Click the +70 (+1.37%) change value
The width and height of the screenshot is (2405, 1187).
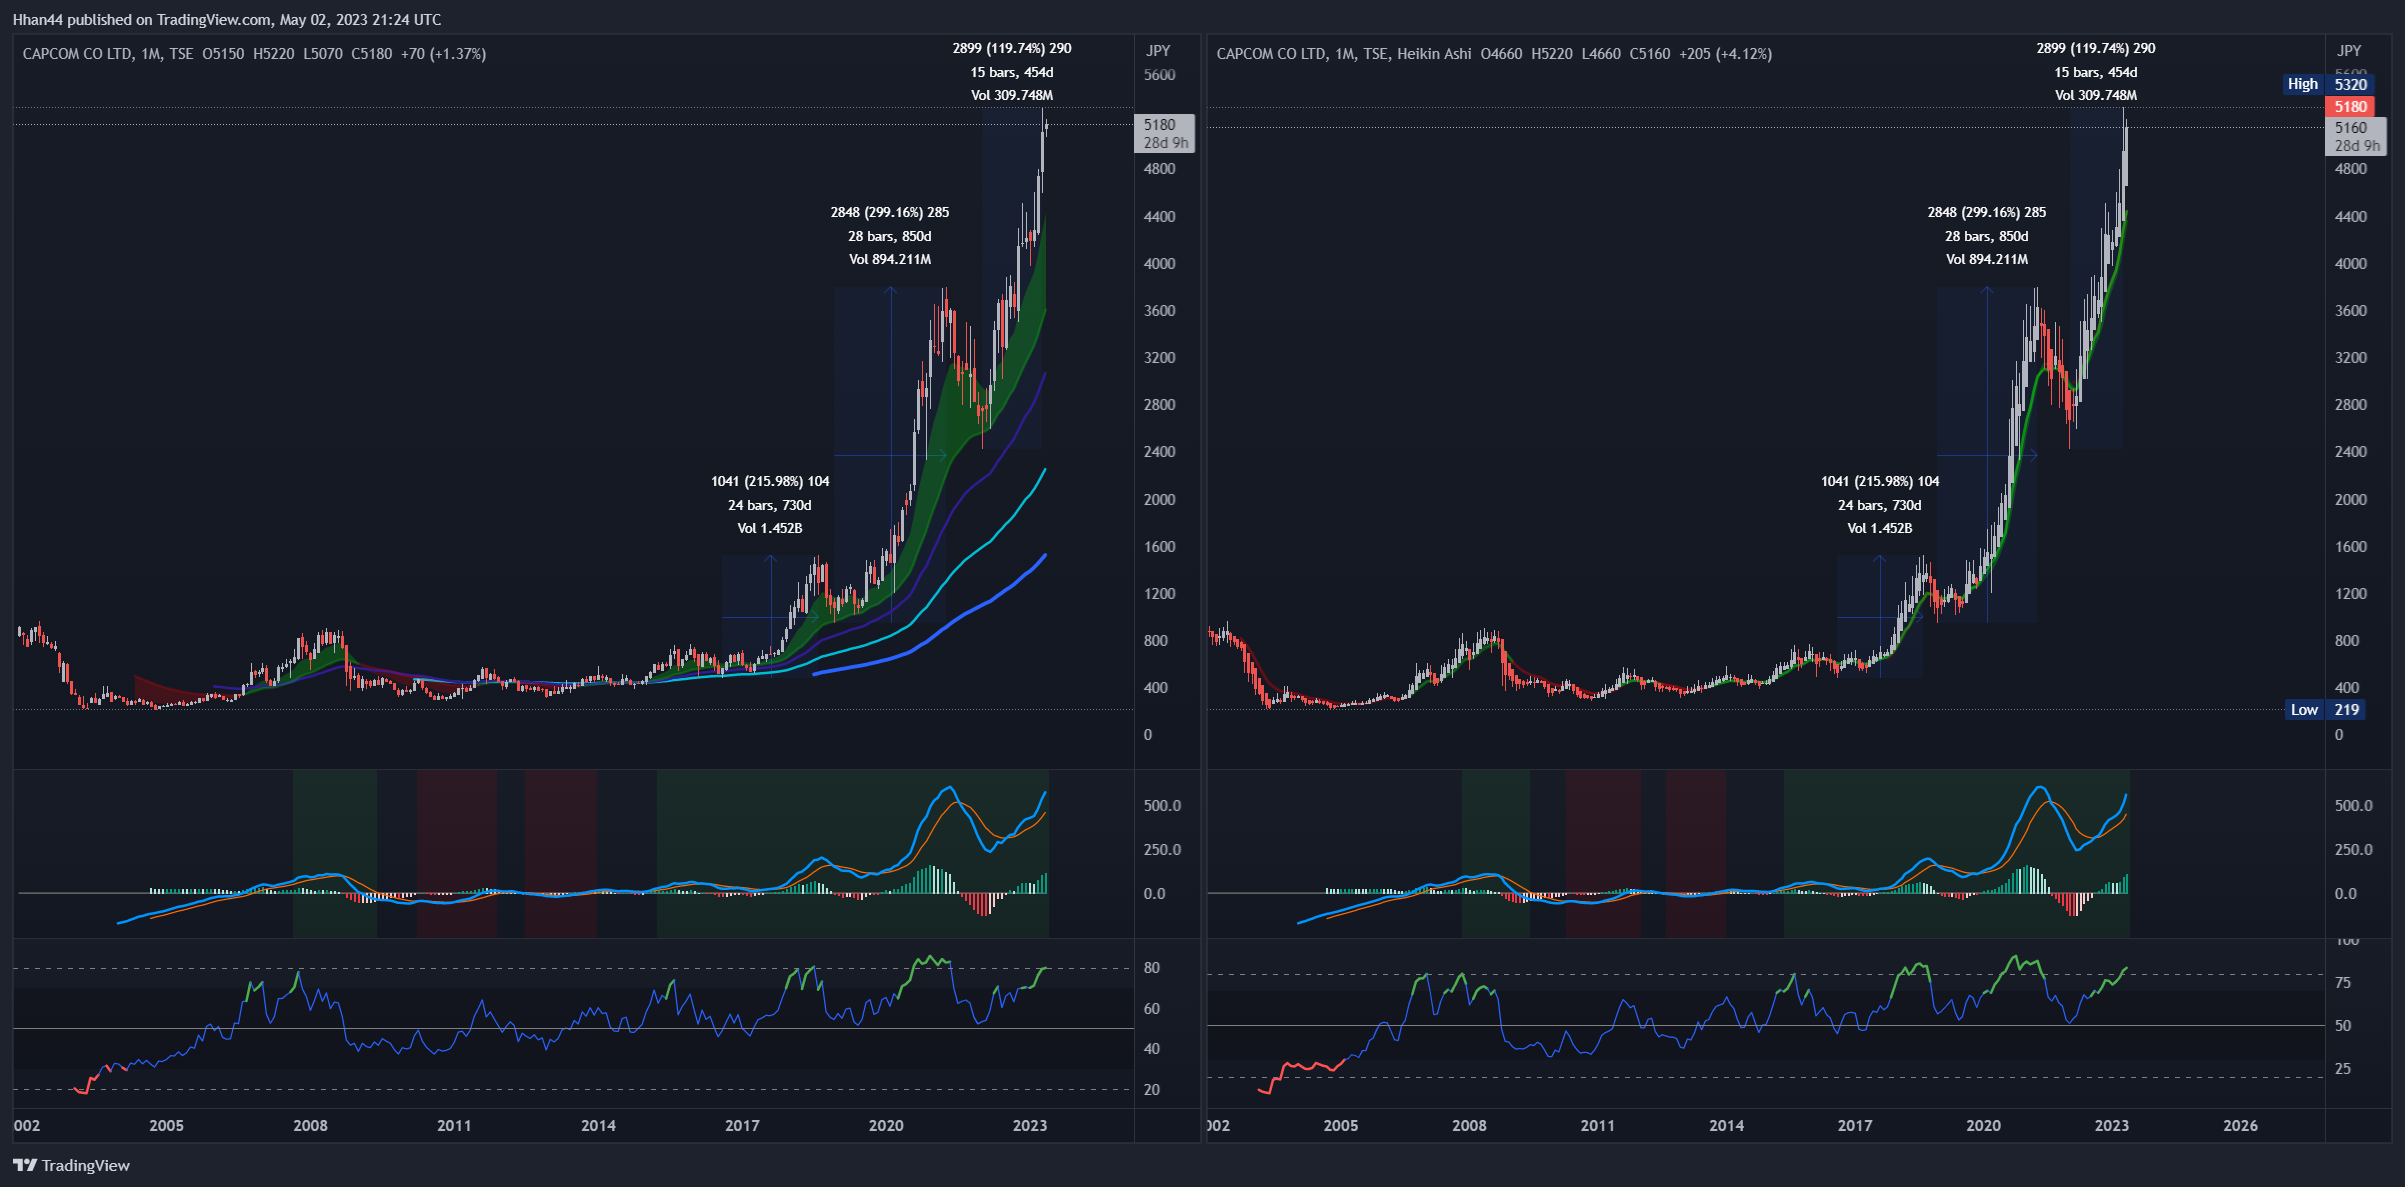pyautogui.click(x=444, y=54)
